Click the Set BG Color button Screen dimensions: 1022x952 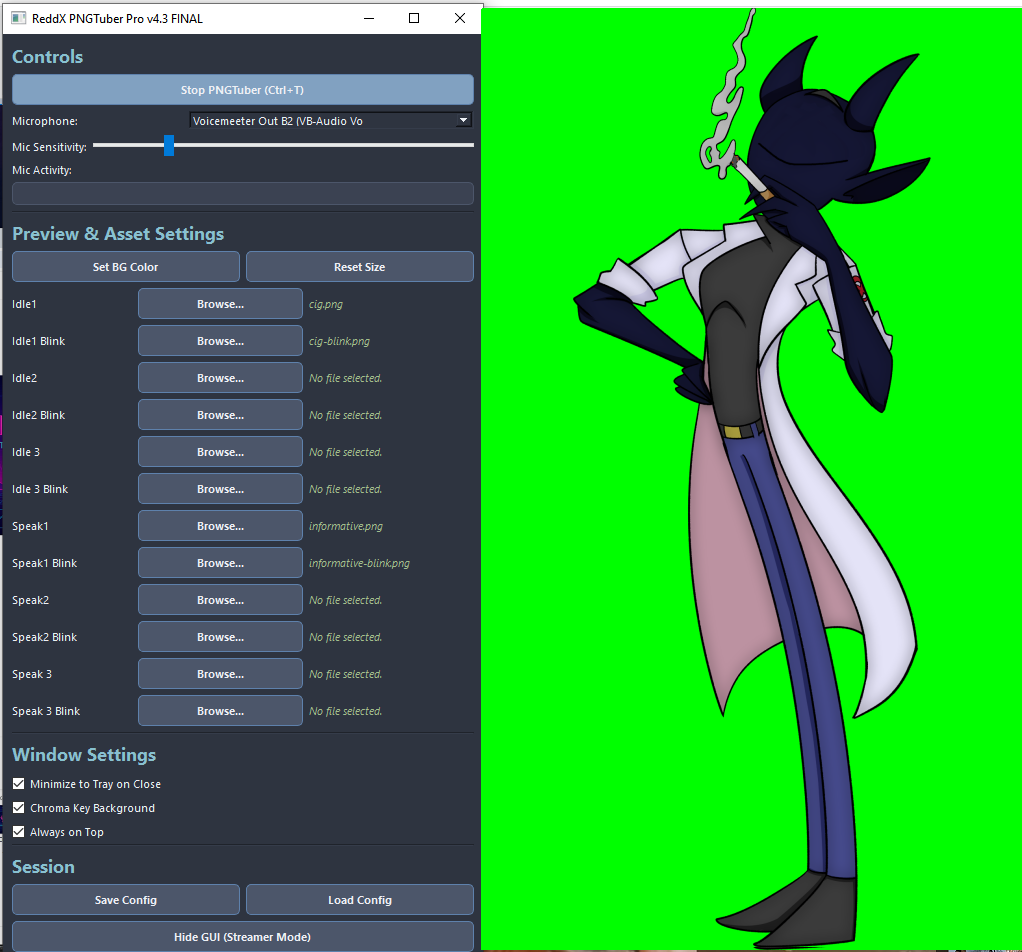(126, 267)
